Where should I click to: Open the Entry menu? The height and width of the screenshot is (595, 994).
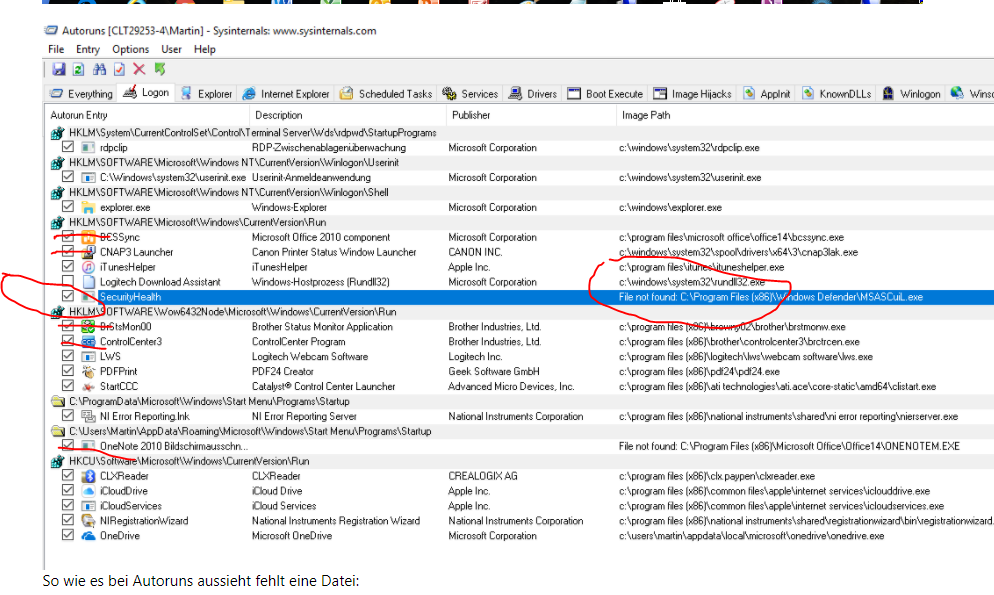point(87,49)
